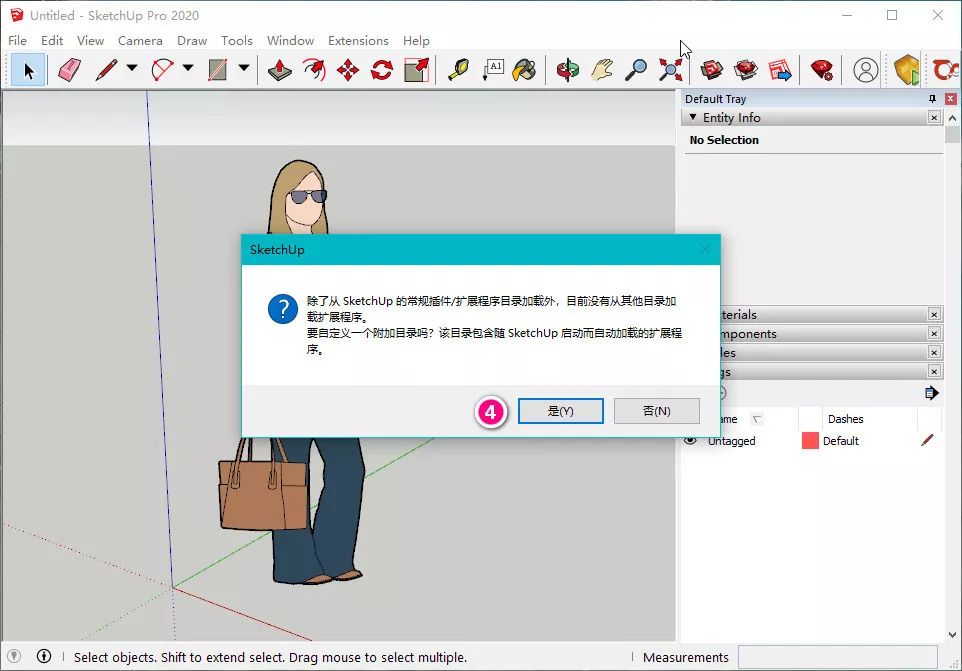Open the Camera menu
Image resolution: width=962 pixels, height=671 pixels.
pyautogui.click(x=140, y=40)
